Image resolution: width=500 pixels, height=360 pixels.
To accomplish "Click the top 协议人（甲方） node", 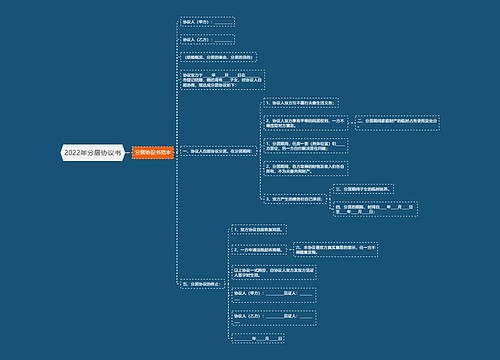I will (207, 22).
